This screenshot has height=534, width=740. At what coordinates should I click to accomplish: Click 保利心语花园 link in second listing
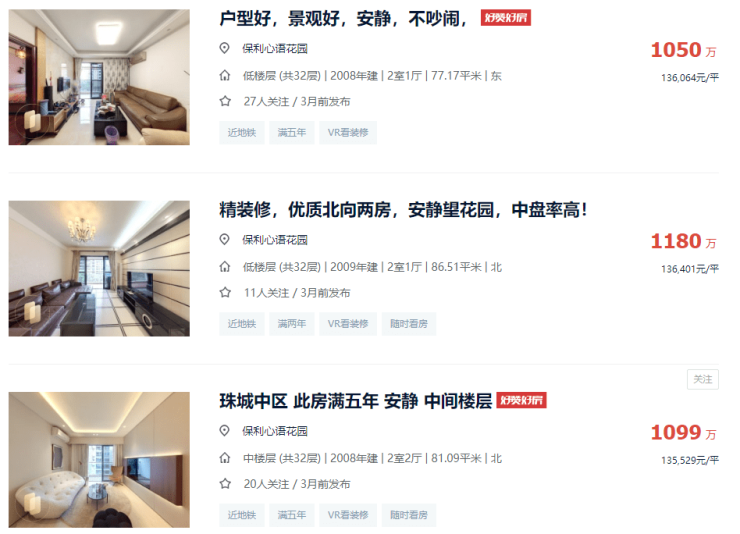coord(275,240)
